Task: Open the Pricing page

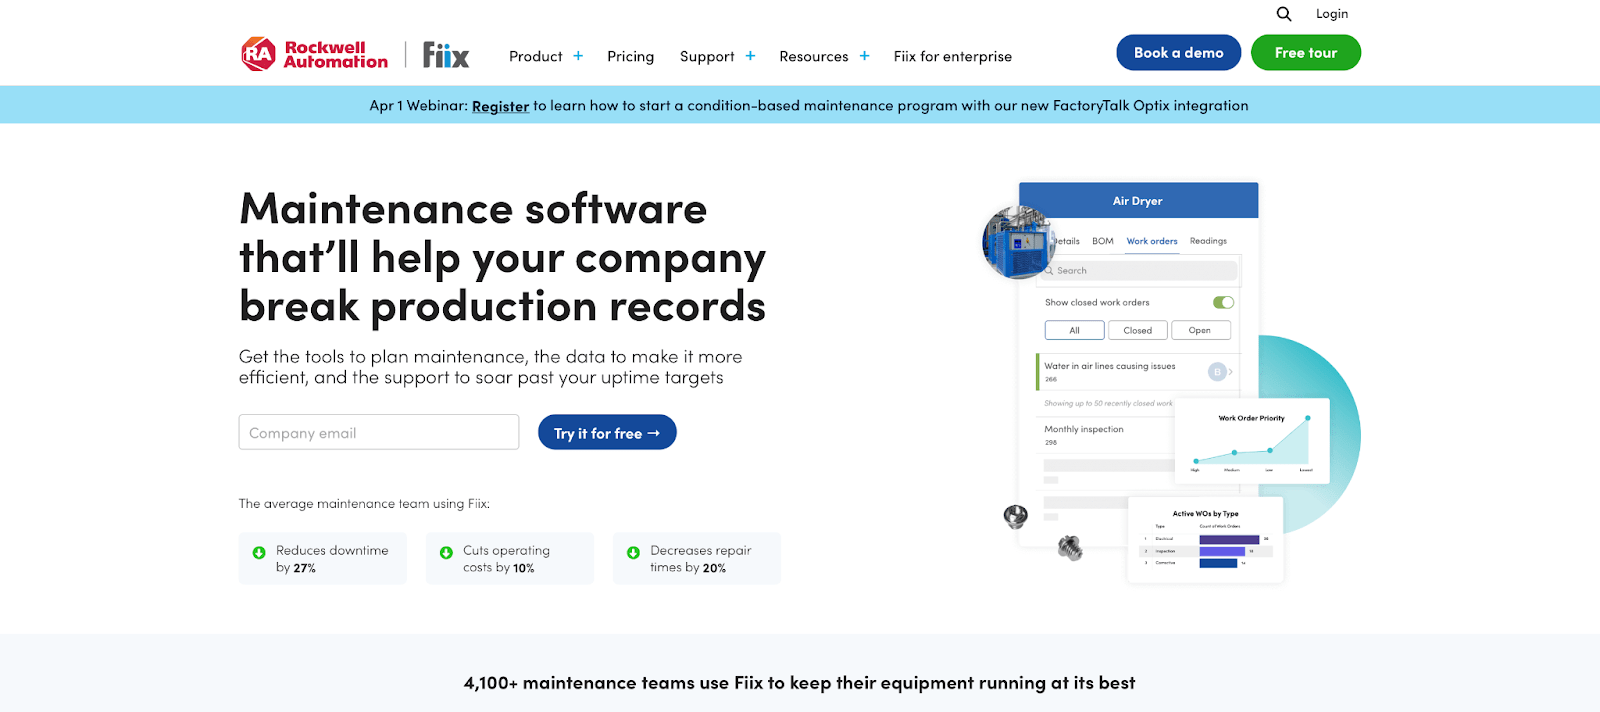Action: [x=630, y=57]
